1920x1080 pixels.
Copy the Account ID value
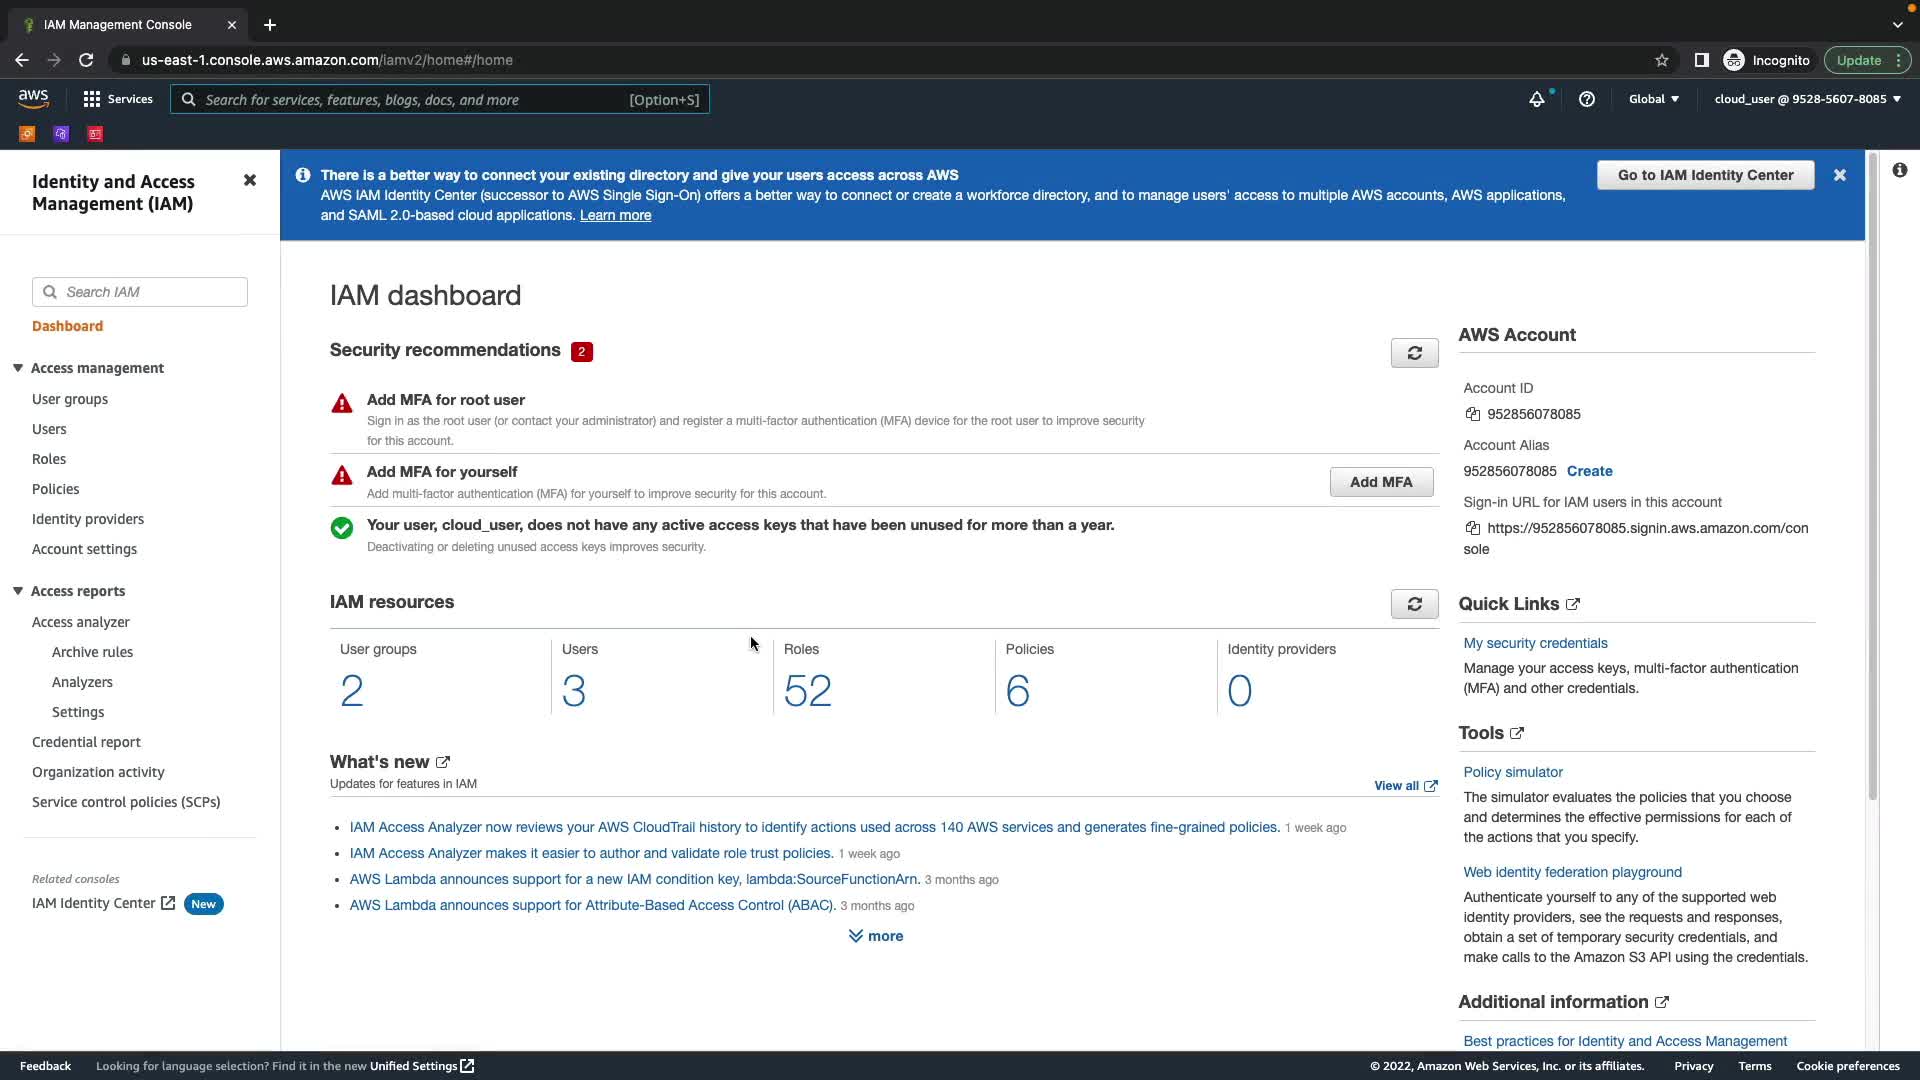1472,414
